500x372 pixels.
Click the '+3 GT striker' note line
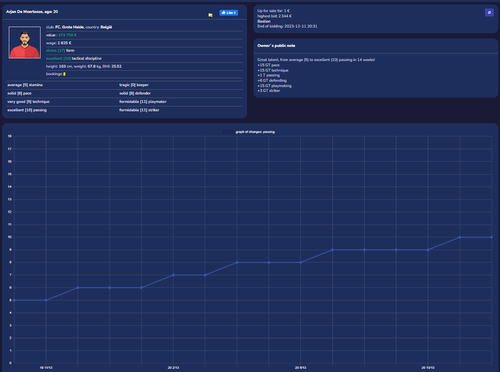pyautogui.click(x=269, y=91)
